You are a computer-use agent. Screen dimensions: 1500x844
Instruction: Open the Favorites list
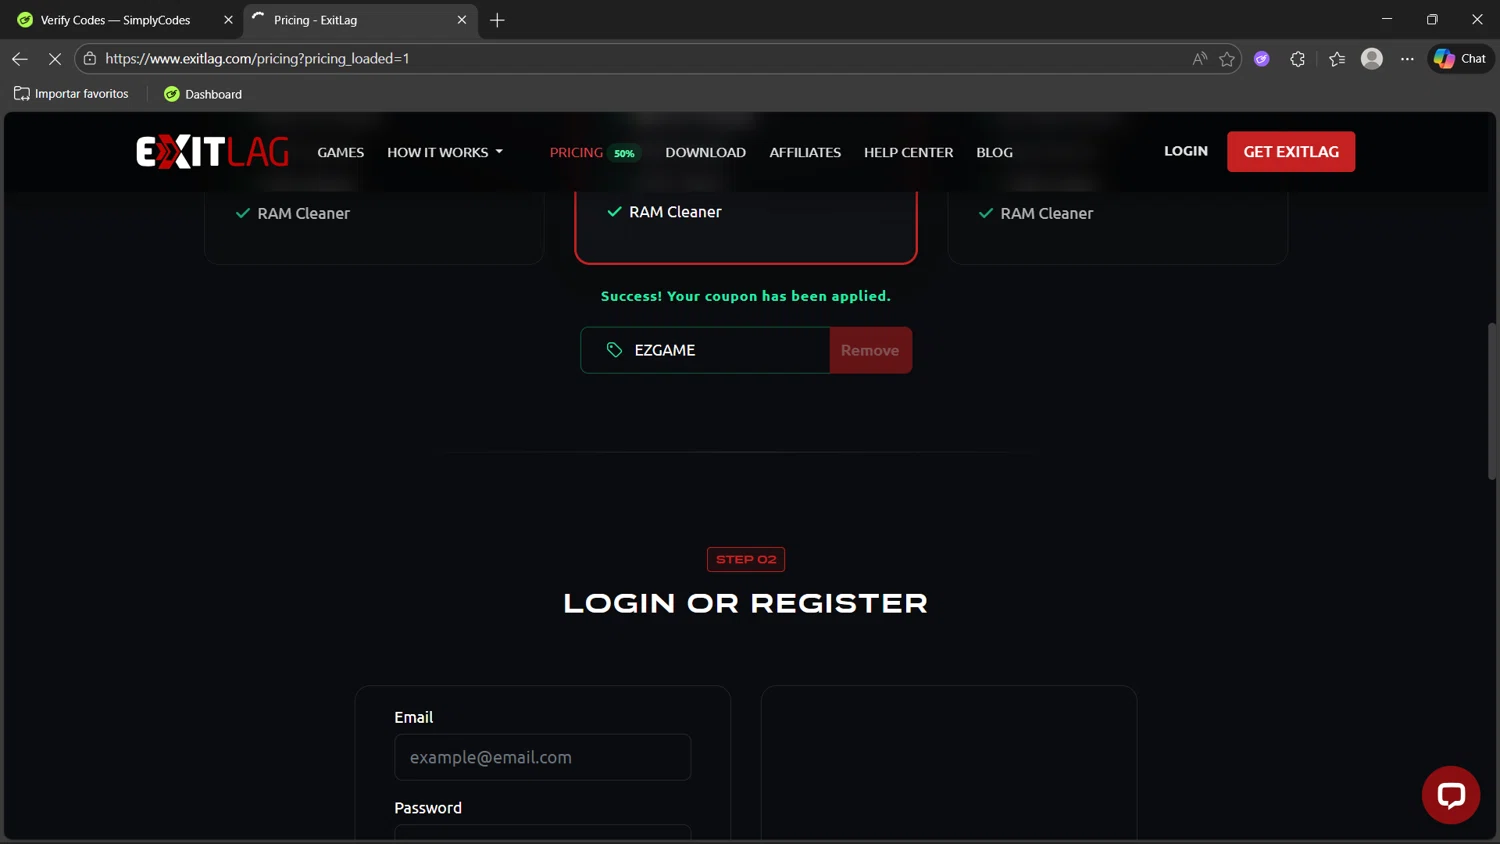tap(1337, 59)
